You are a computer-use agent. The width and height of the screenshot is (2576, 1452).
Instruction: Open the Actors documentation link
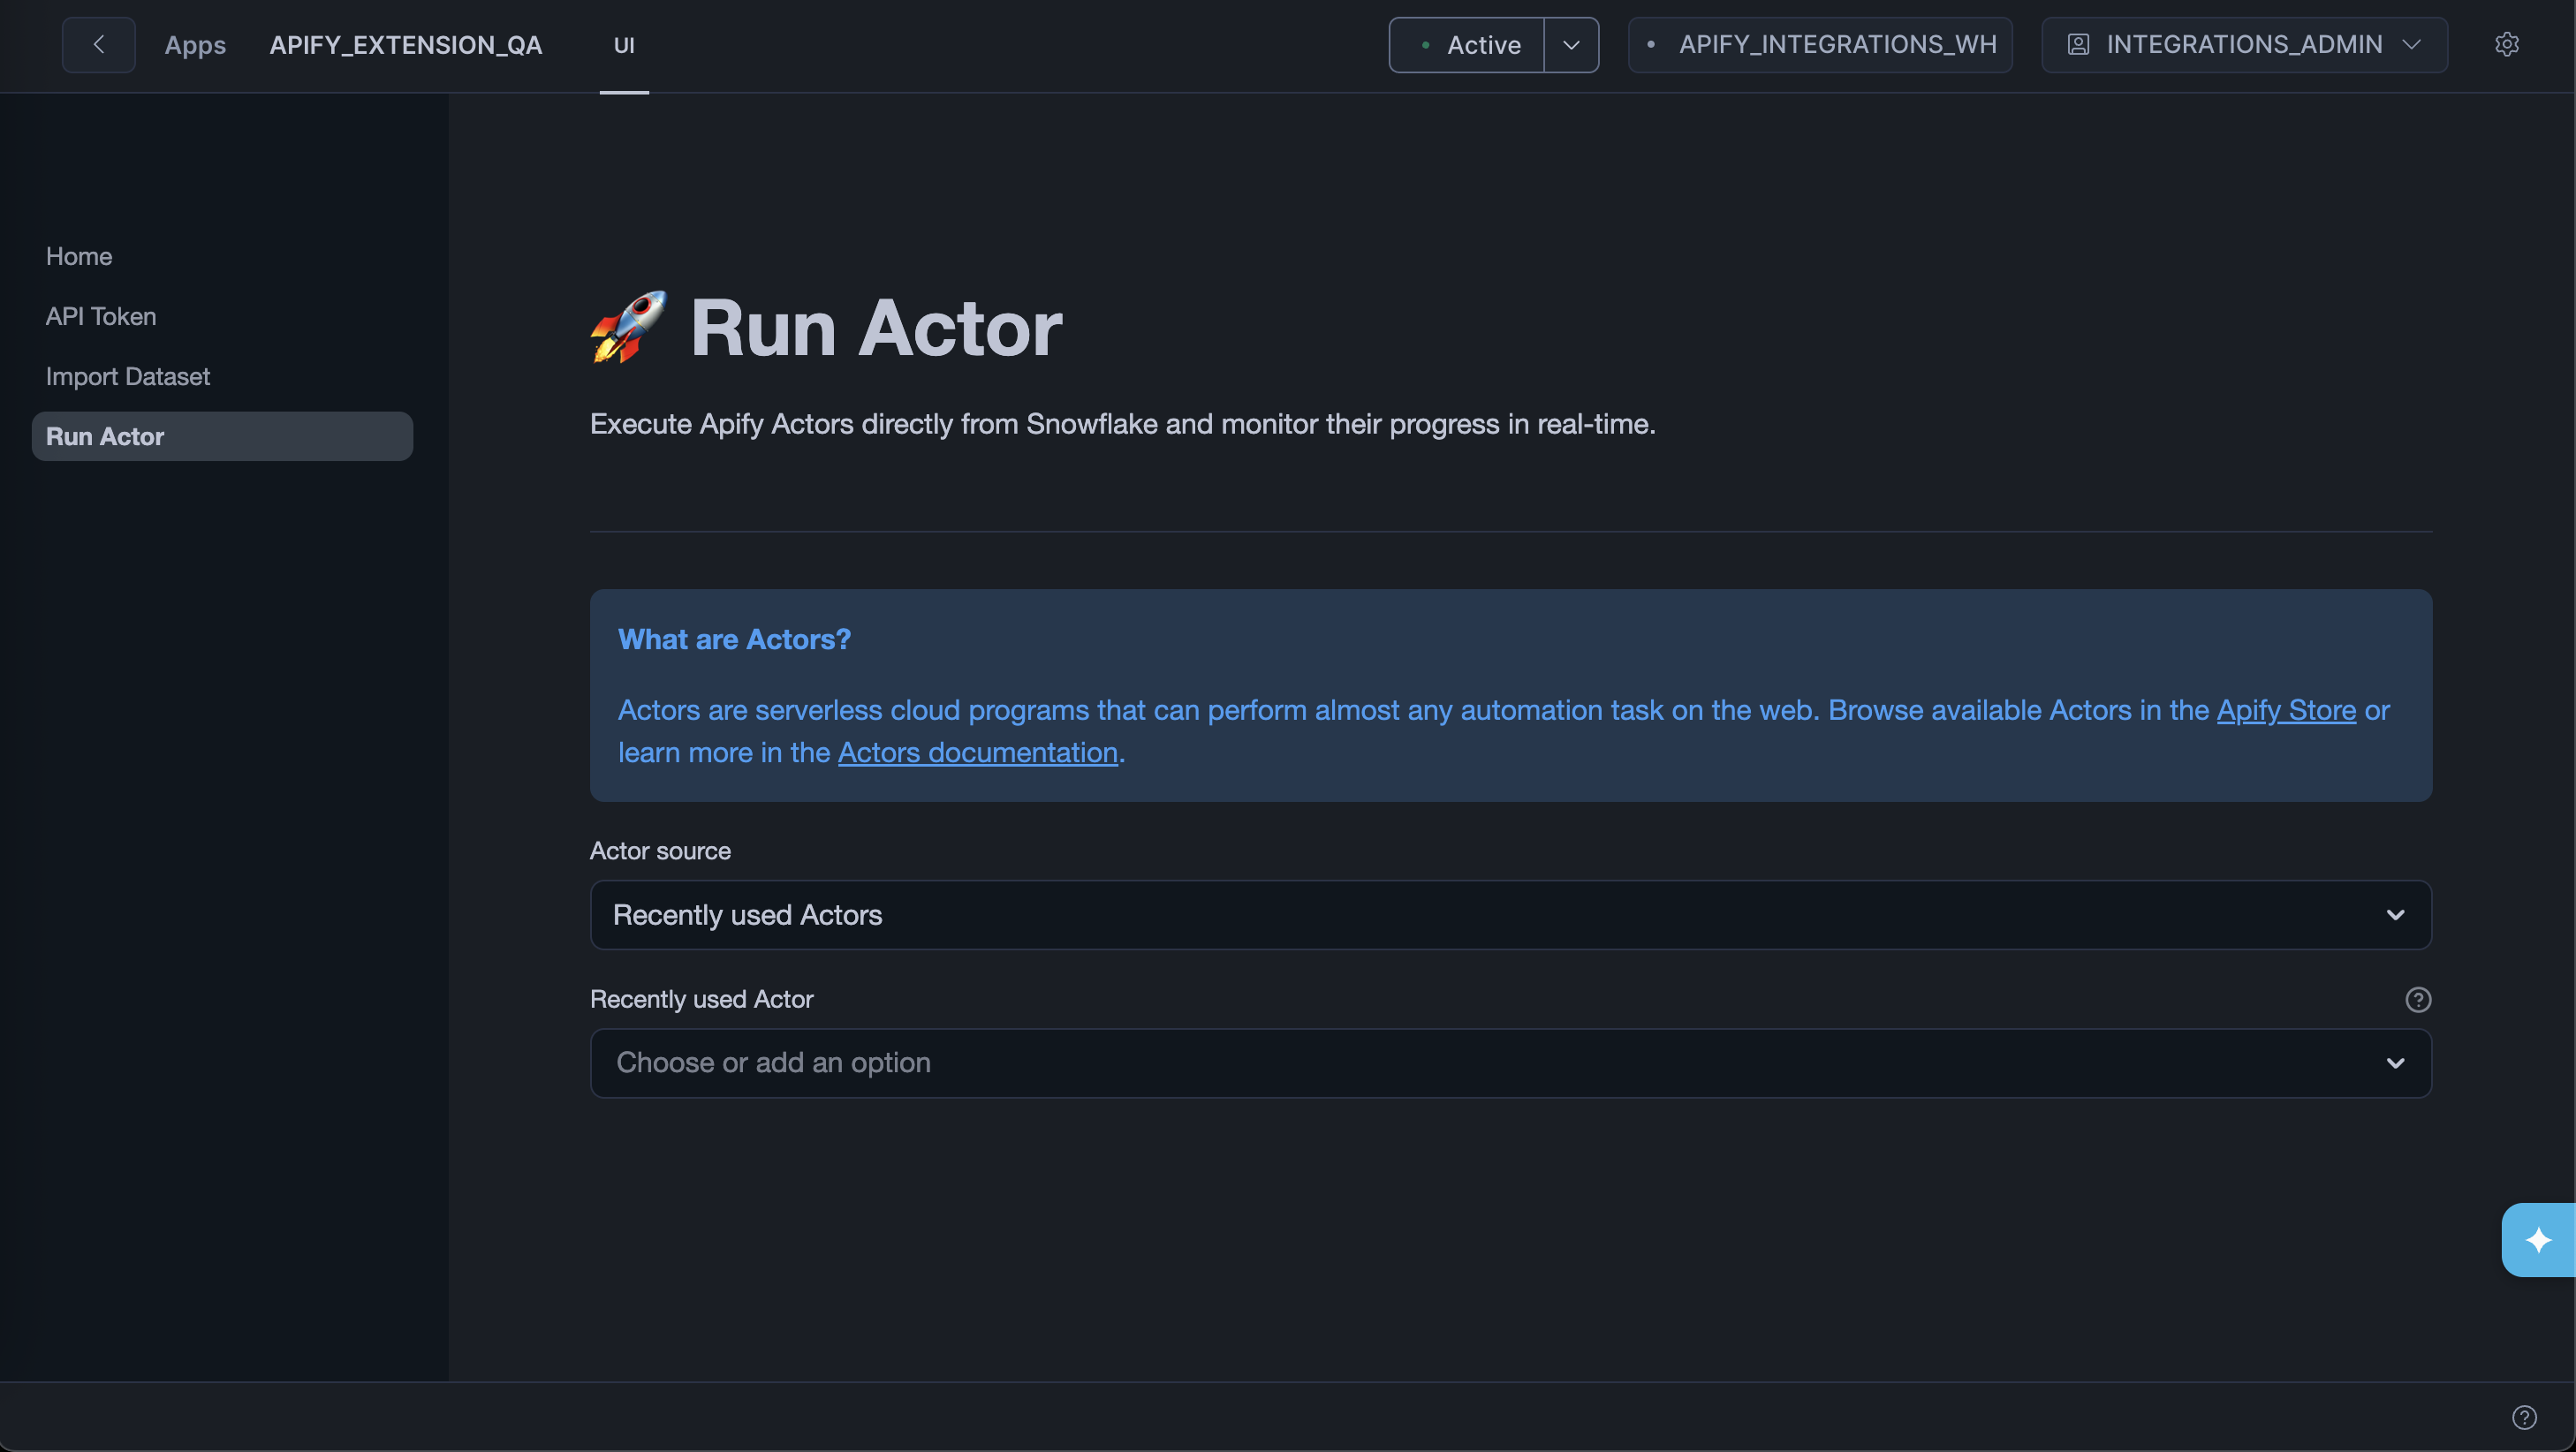point(976,753)
